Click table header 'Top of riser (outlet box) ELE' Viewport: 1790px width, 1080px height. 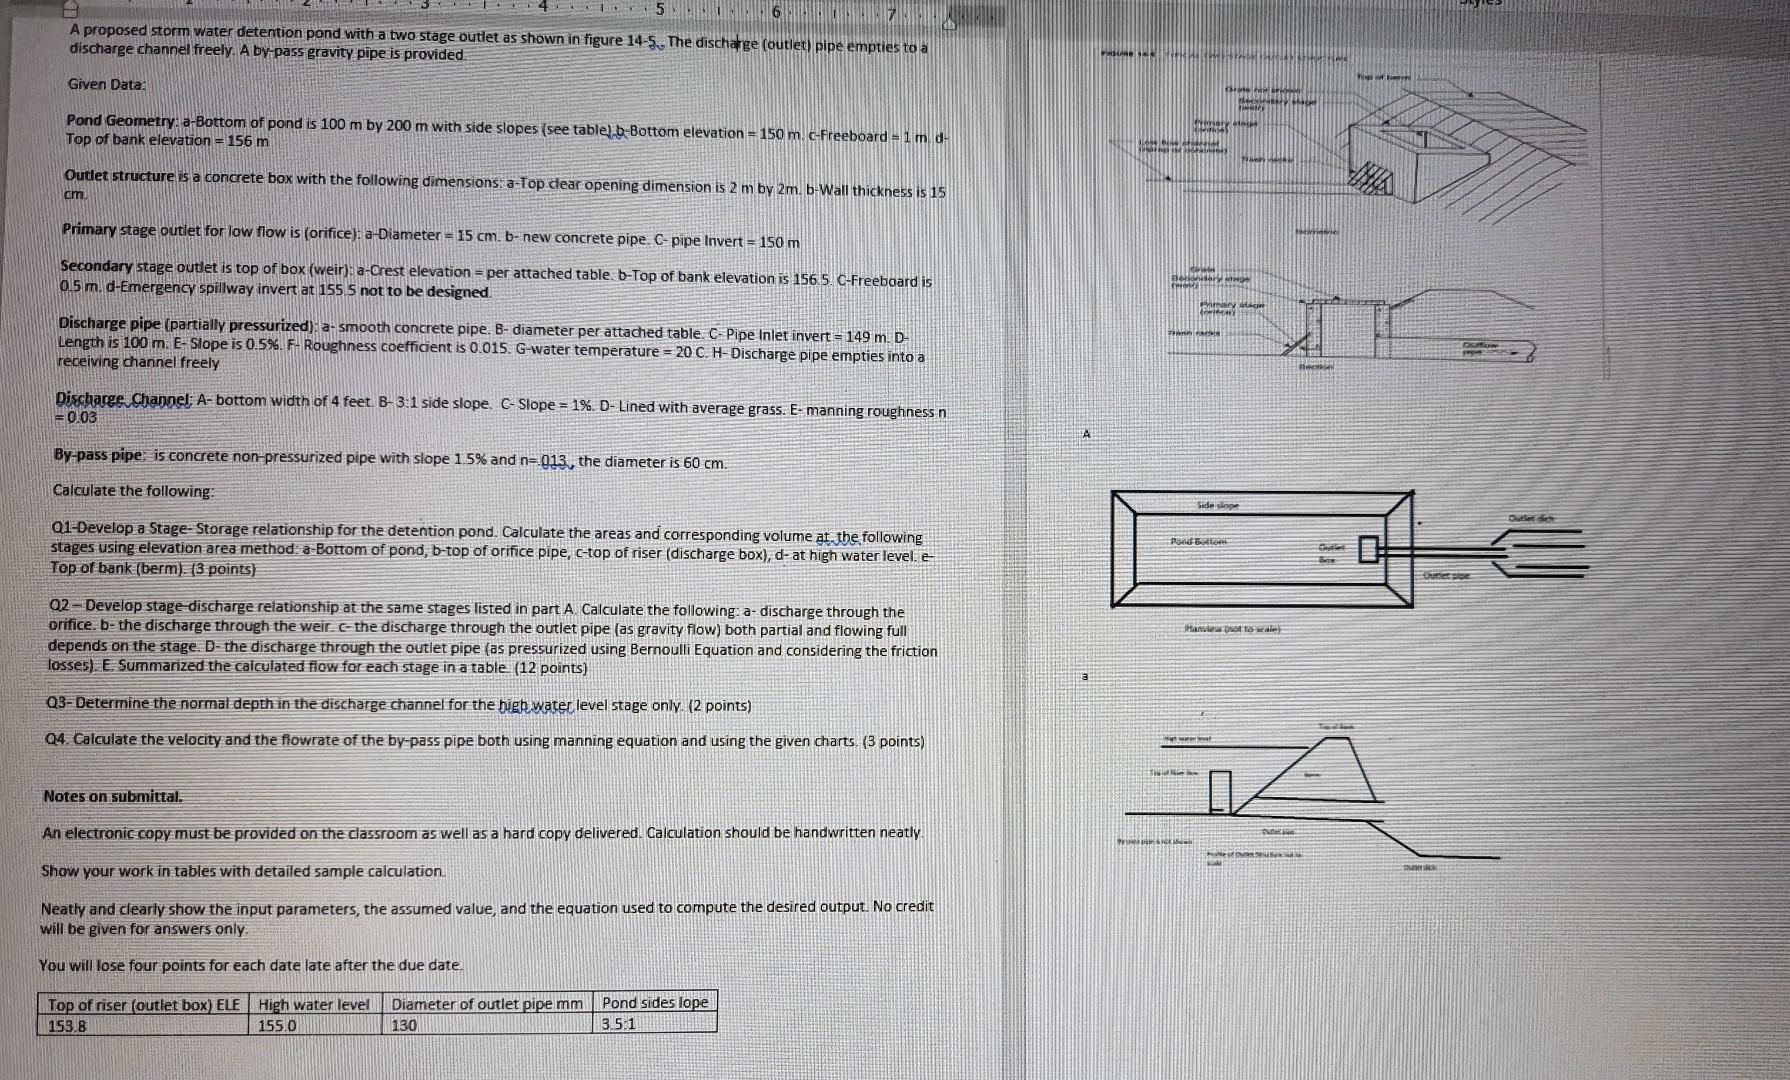[x=144, y=1005]
